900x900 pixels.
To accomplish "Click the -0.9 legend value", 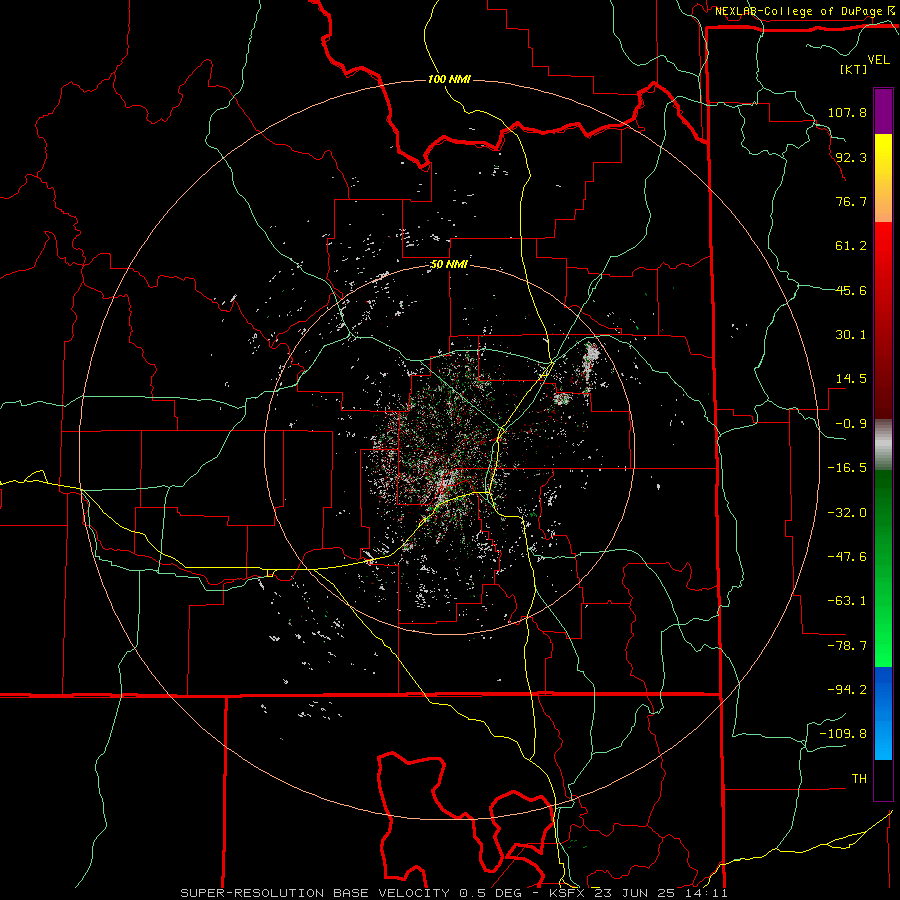I will point(851,424).
